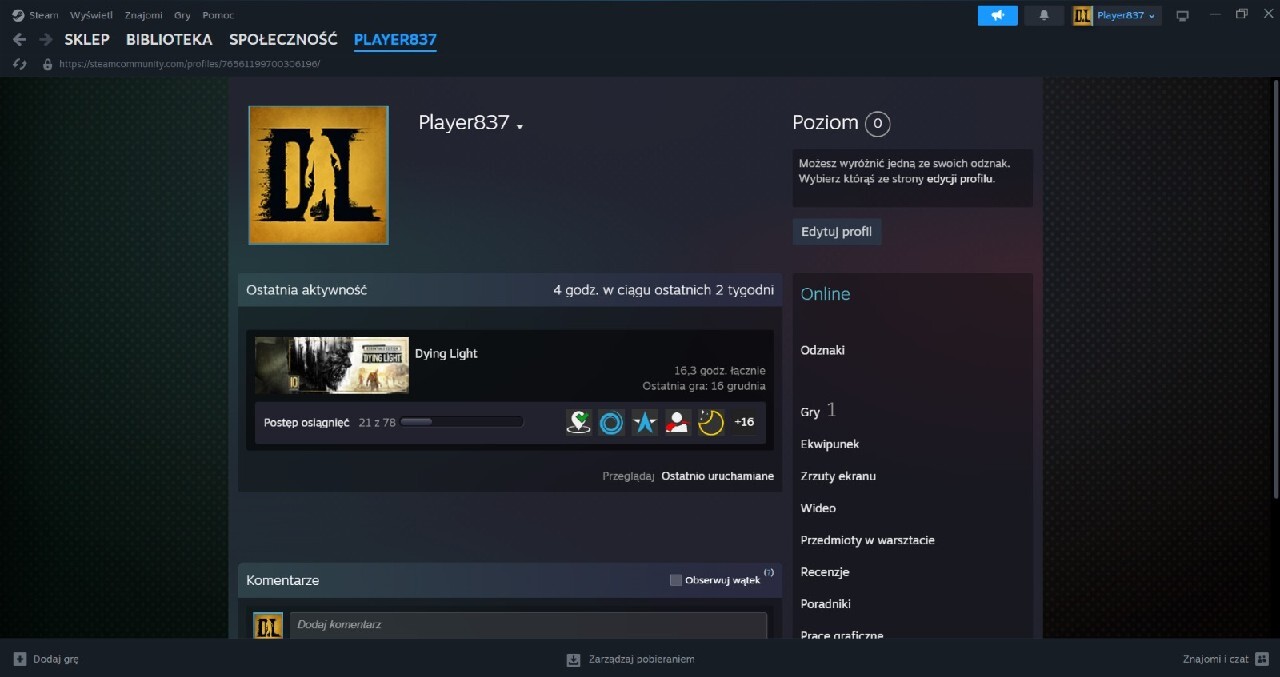Viewport: 1280px width, 677px height.
Task: Click the Edytuj profil button
Action: click(837, 232)
